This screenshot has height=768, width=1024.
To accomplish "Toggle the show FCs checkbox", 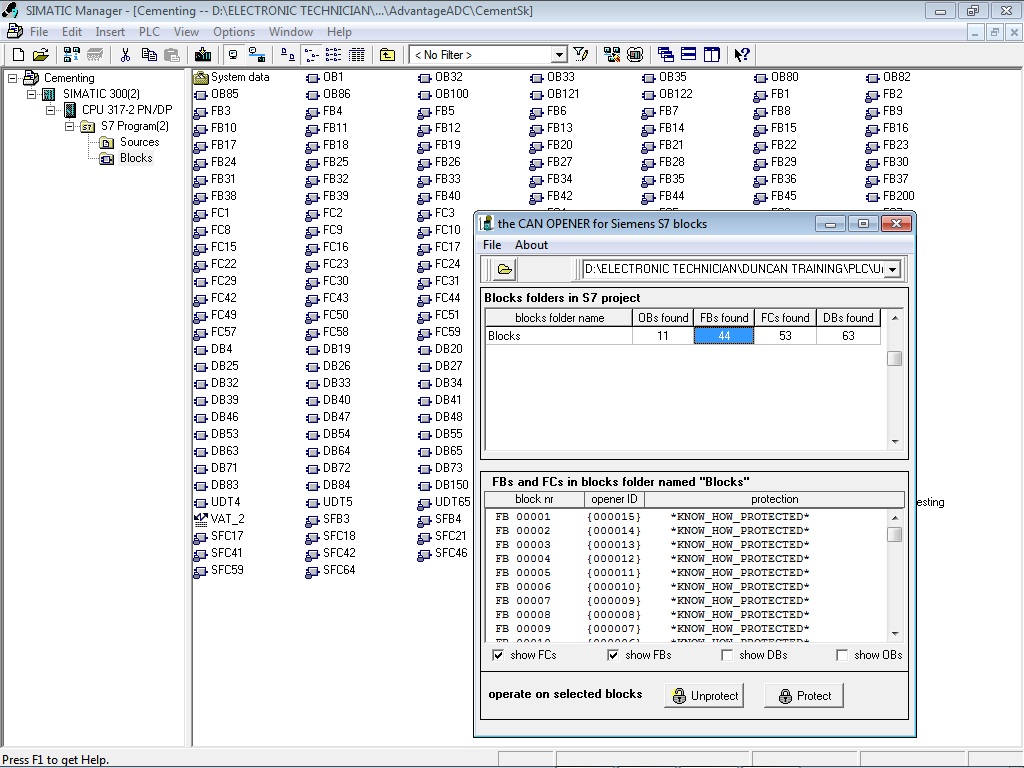I will tap(498, 655).
